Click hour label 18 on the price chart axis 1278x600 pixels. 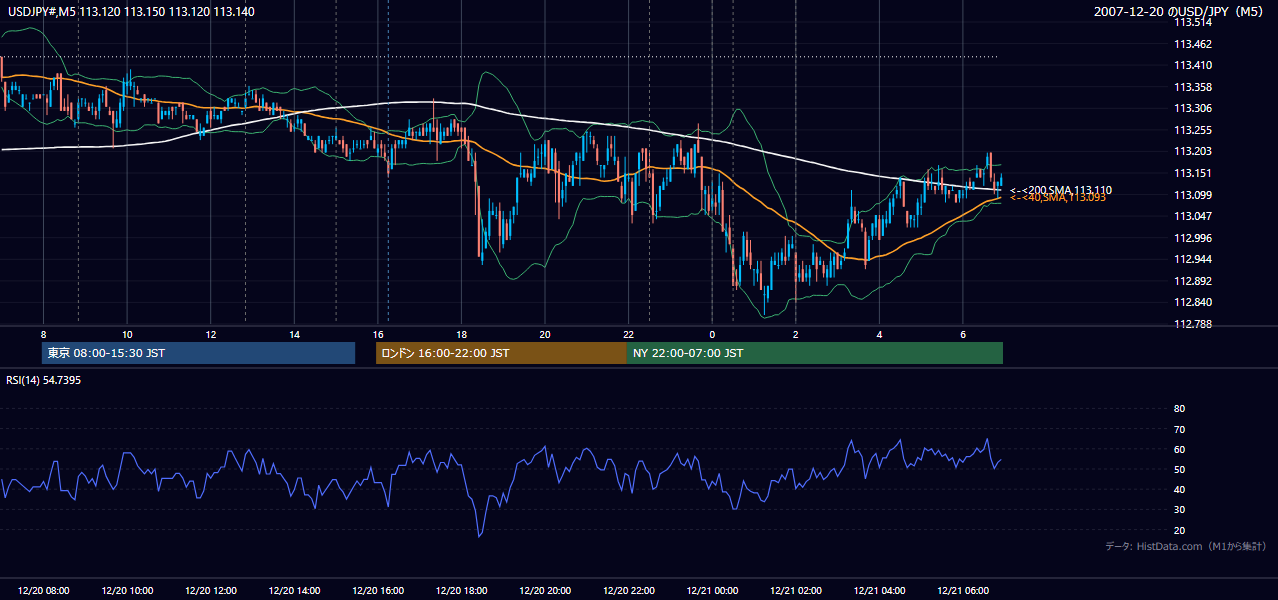(x=461, y=334)
